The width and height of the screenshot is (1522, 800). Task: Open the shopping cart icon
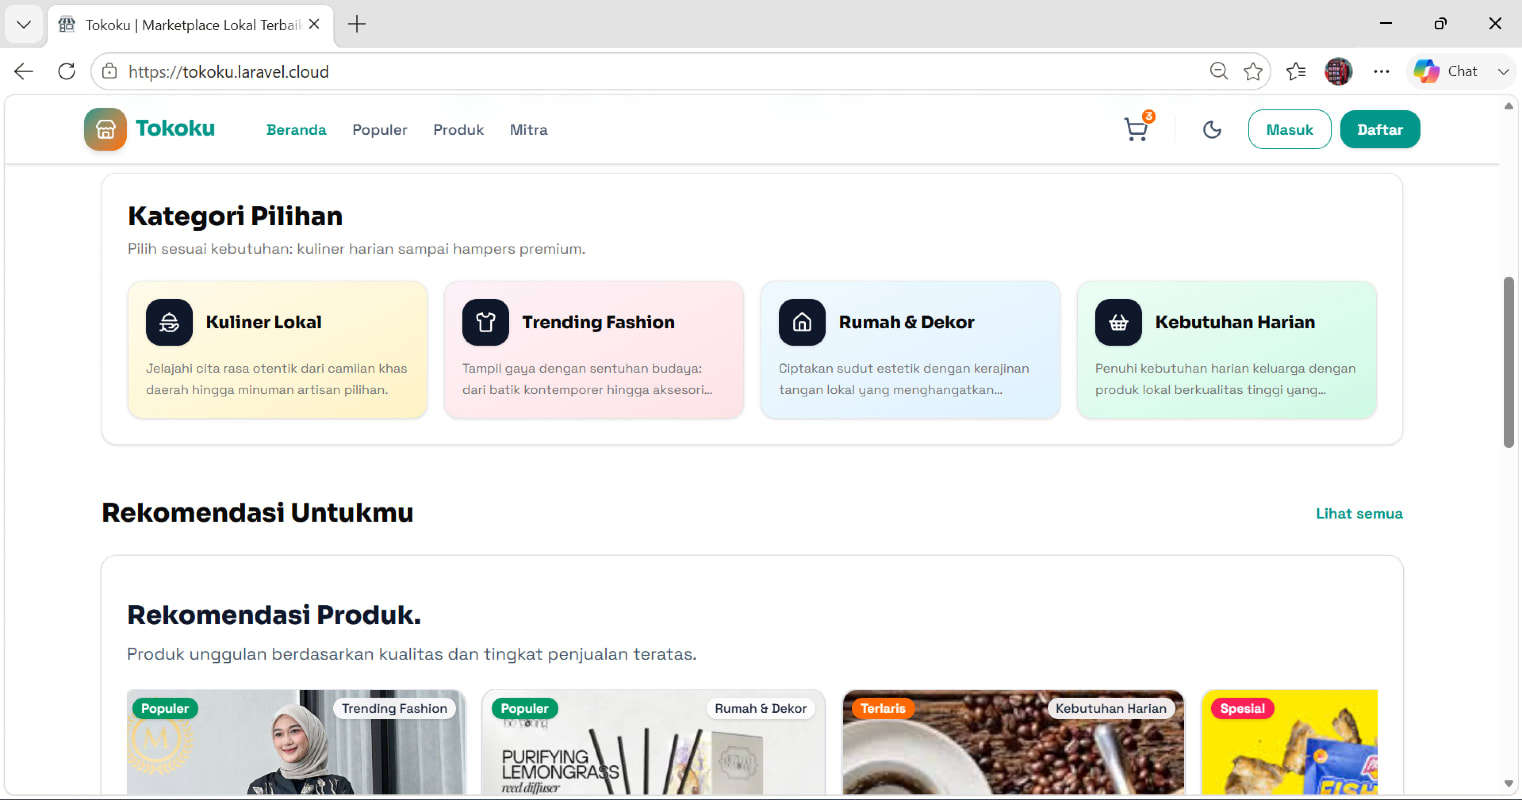1136,129
